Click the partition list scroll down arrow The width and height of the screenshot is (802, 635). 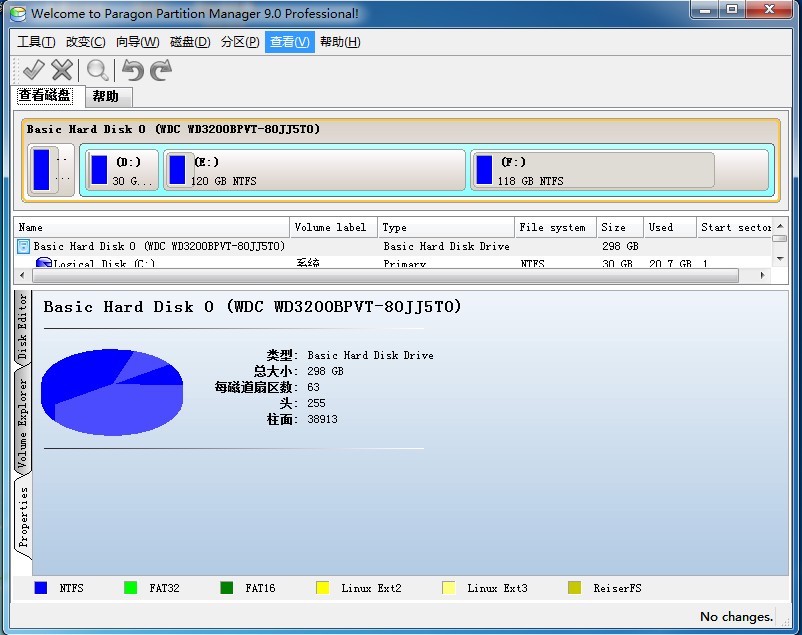[779, 257]
